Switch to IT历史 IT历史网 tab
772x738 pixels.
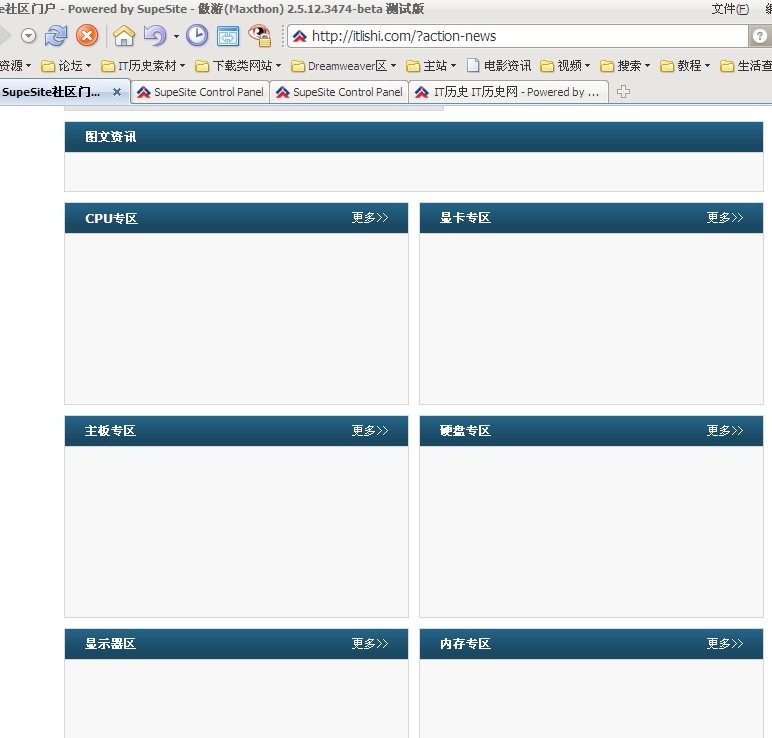pos(509,92)
